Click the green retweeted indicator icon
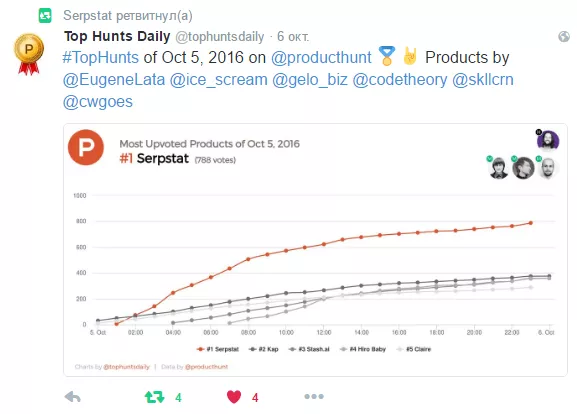Screen dimensions: 577x414 pyautogui.click(x=45, y=15)
